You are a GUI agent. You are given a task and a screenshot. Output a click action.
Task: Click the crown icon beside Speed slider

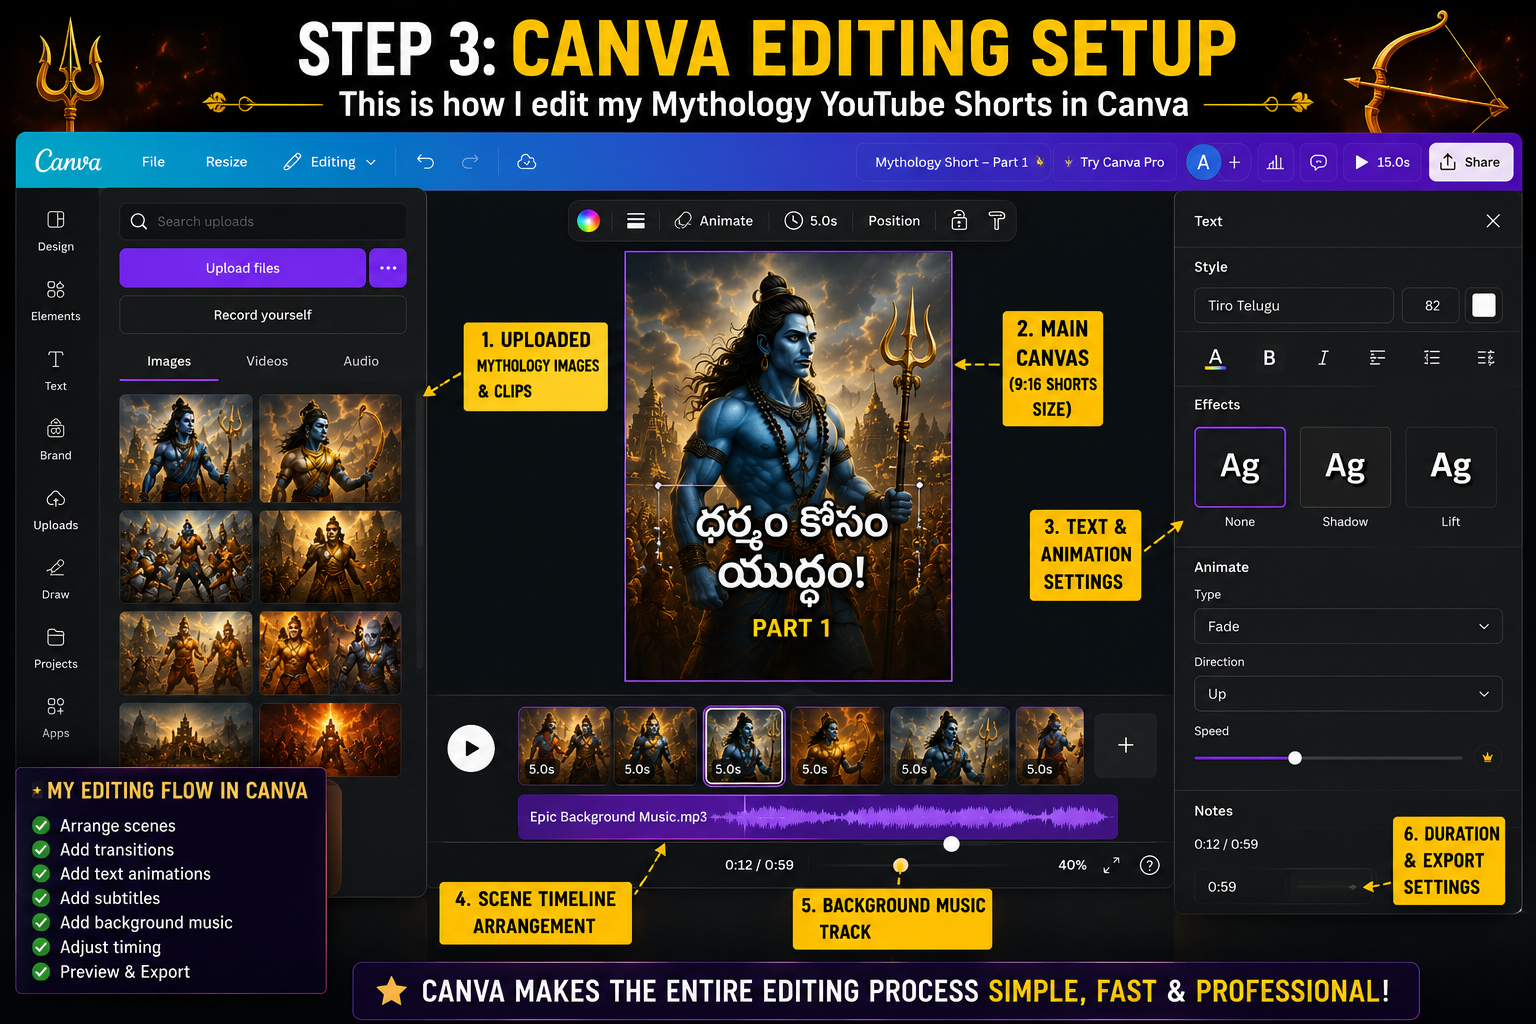tap(1487, 758)
